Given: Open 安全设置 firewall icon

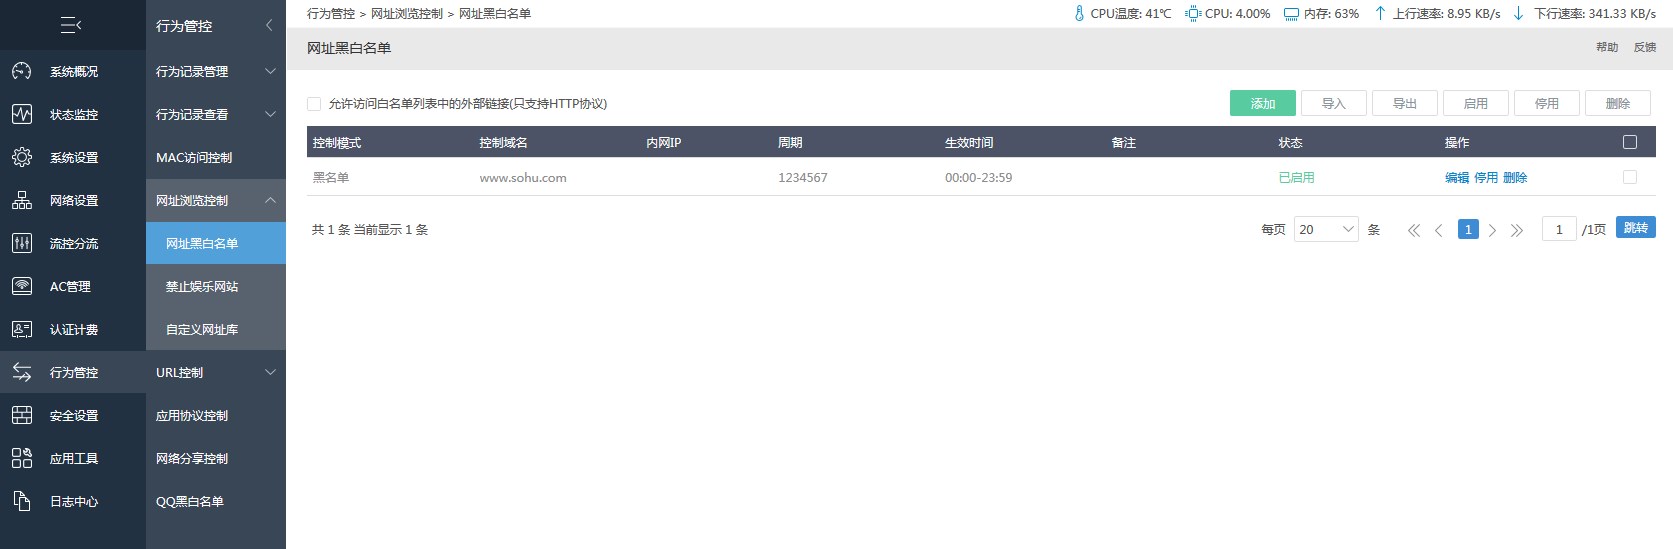Looking at the screenshot, I should click(x=22, y=415).
